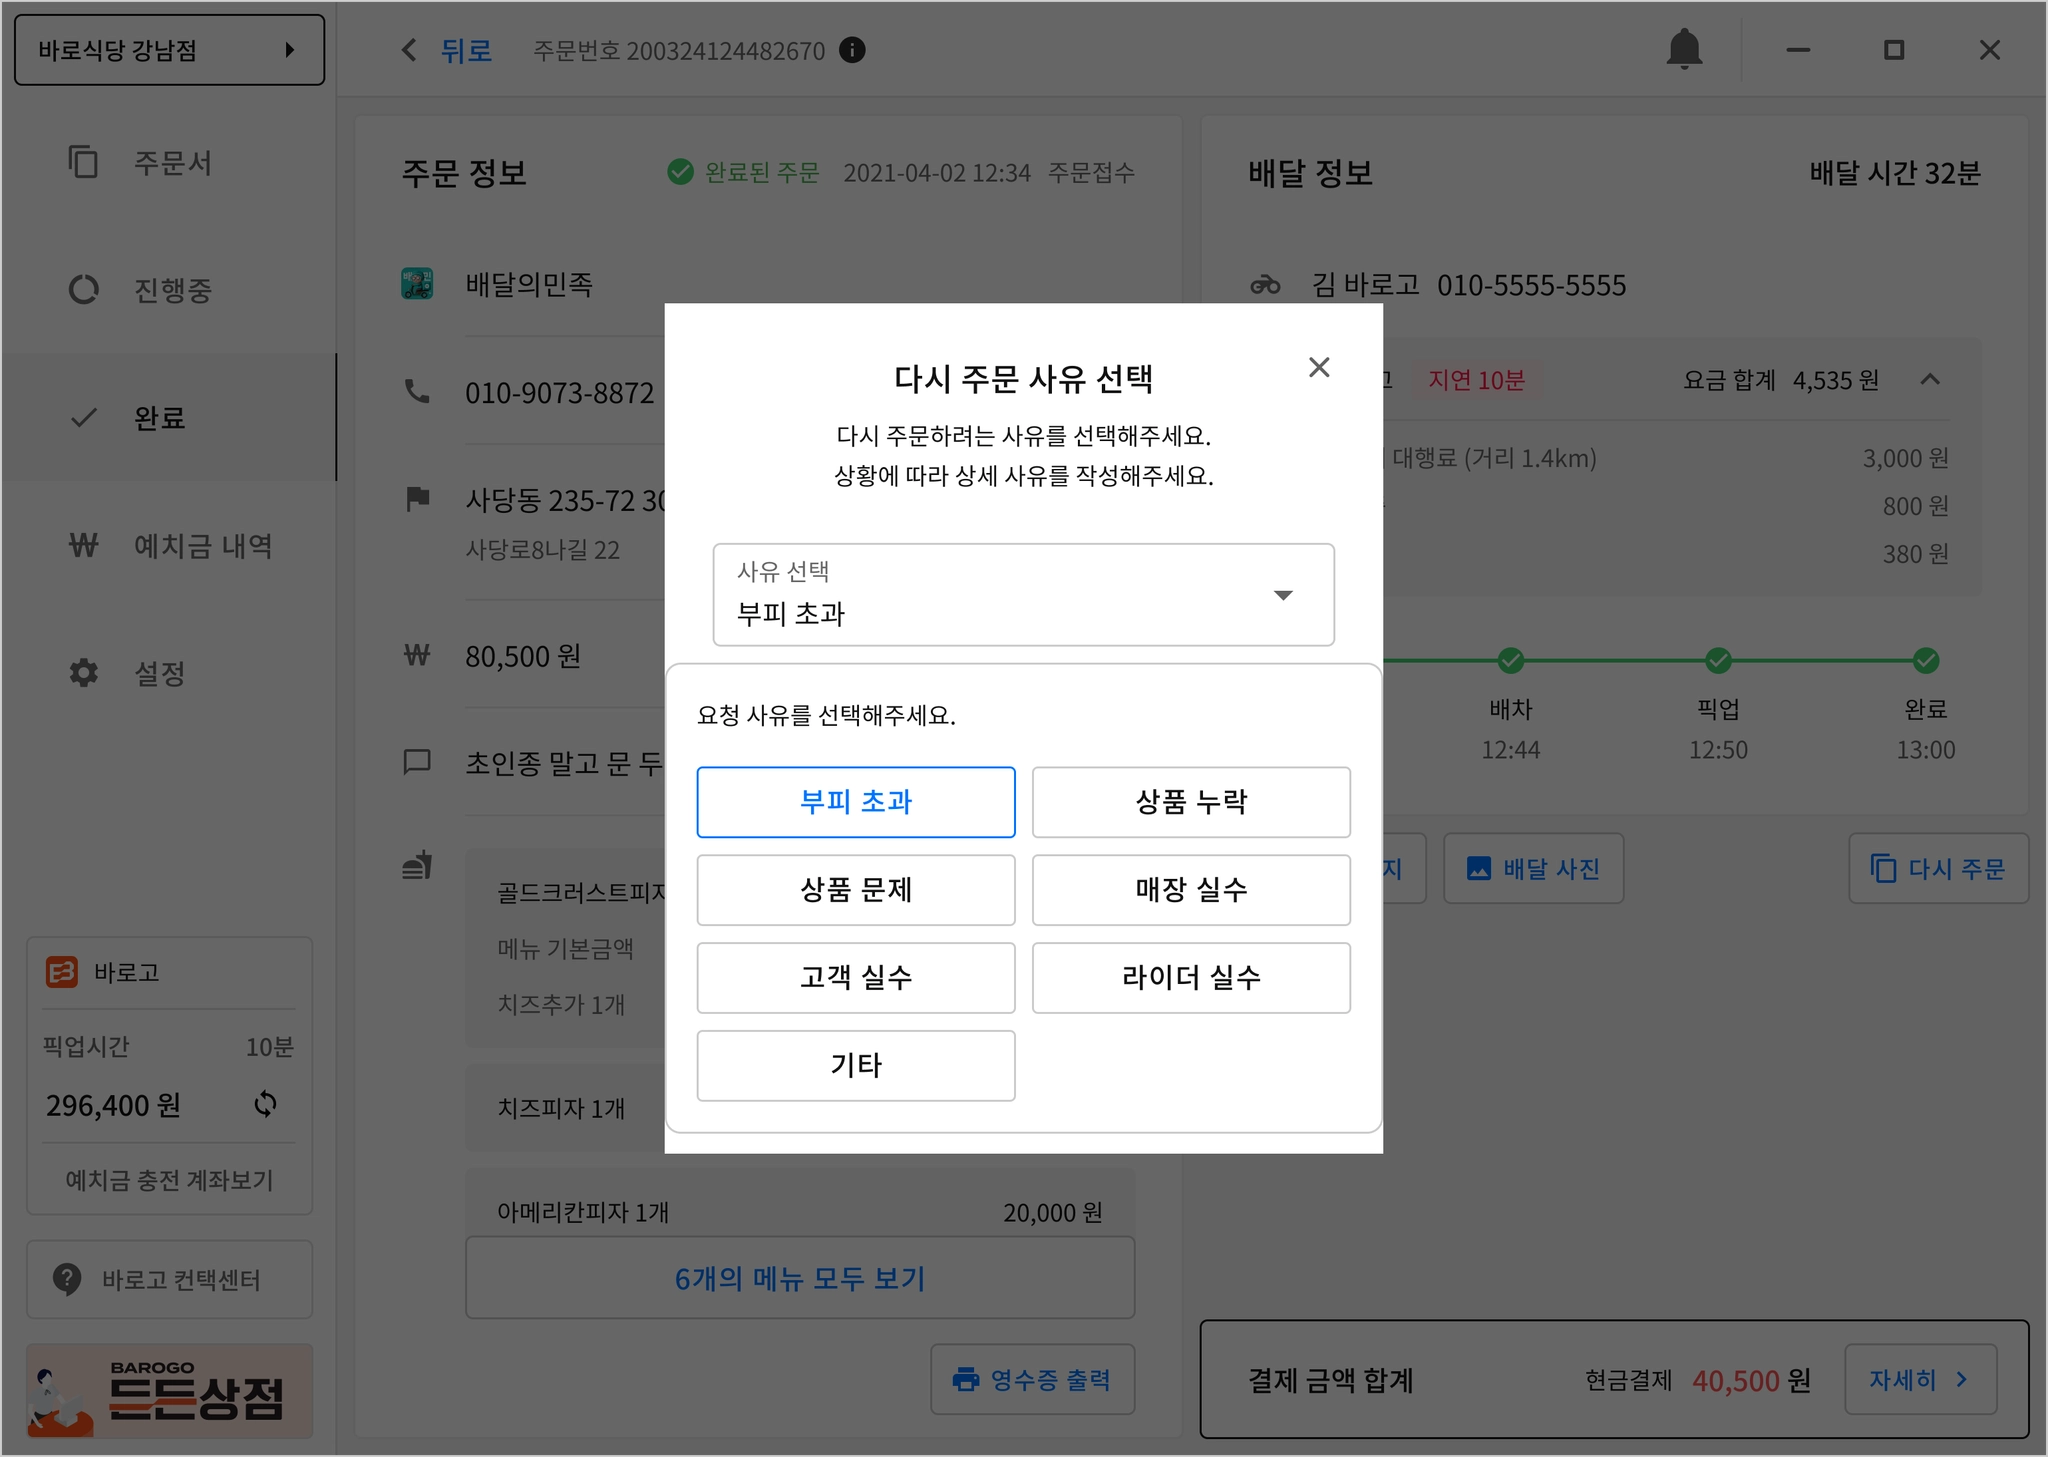Click the phone icon beside 010-9073-8872
The image size is (2048, 1457).
coord(417,392)
